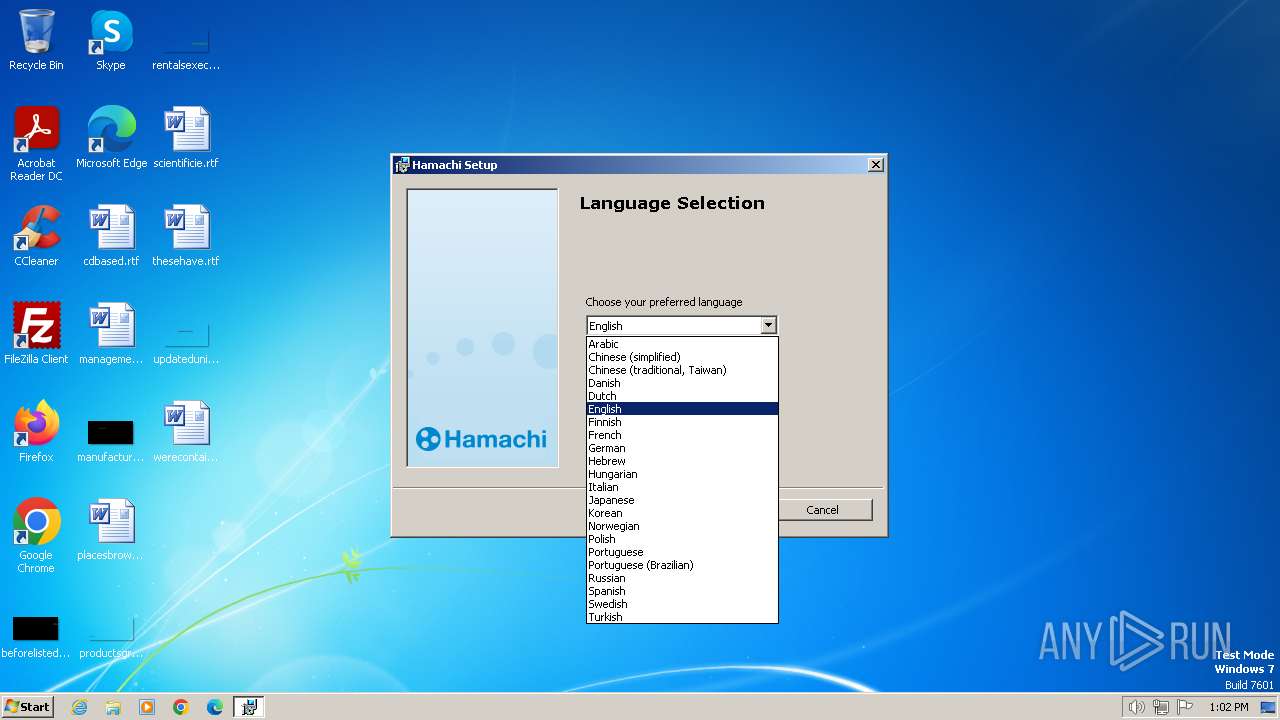This screenshot has width=1280, height=720.
Task: Pick Italian in the language list
Action: tap(682, 487)
